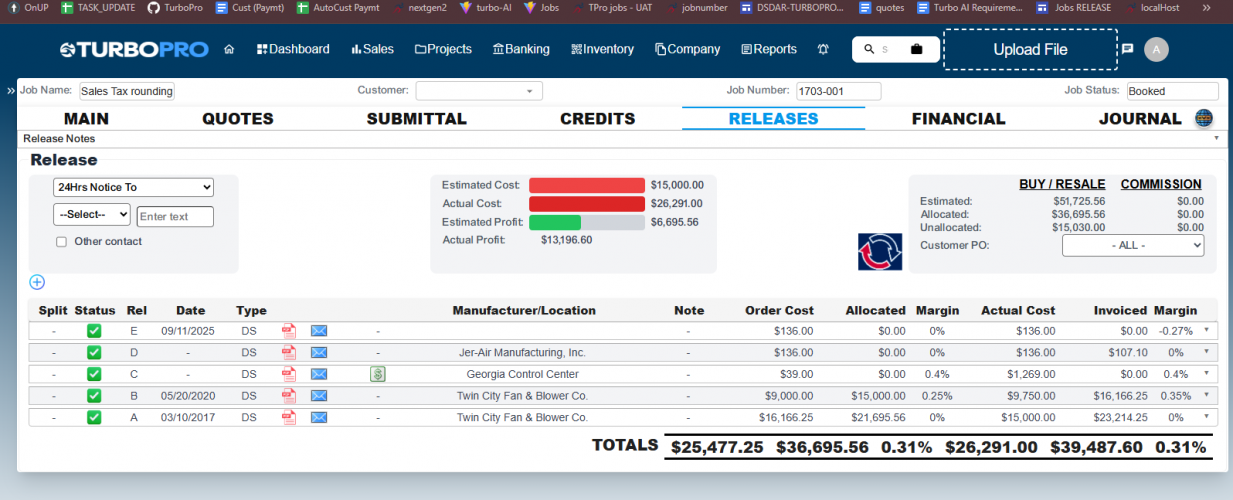The image size is (1233, 500).
Task: Open the PDF icon for release D
Action: 289,352
